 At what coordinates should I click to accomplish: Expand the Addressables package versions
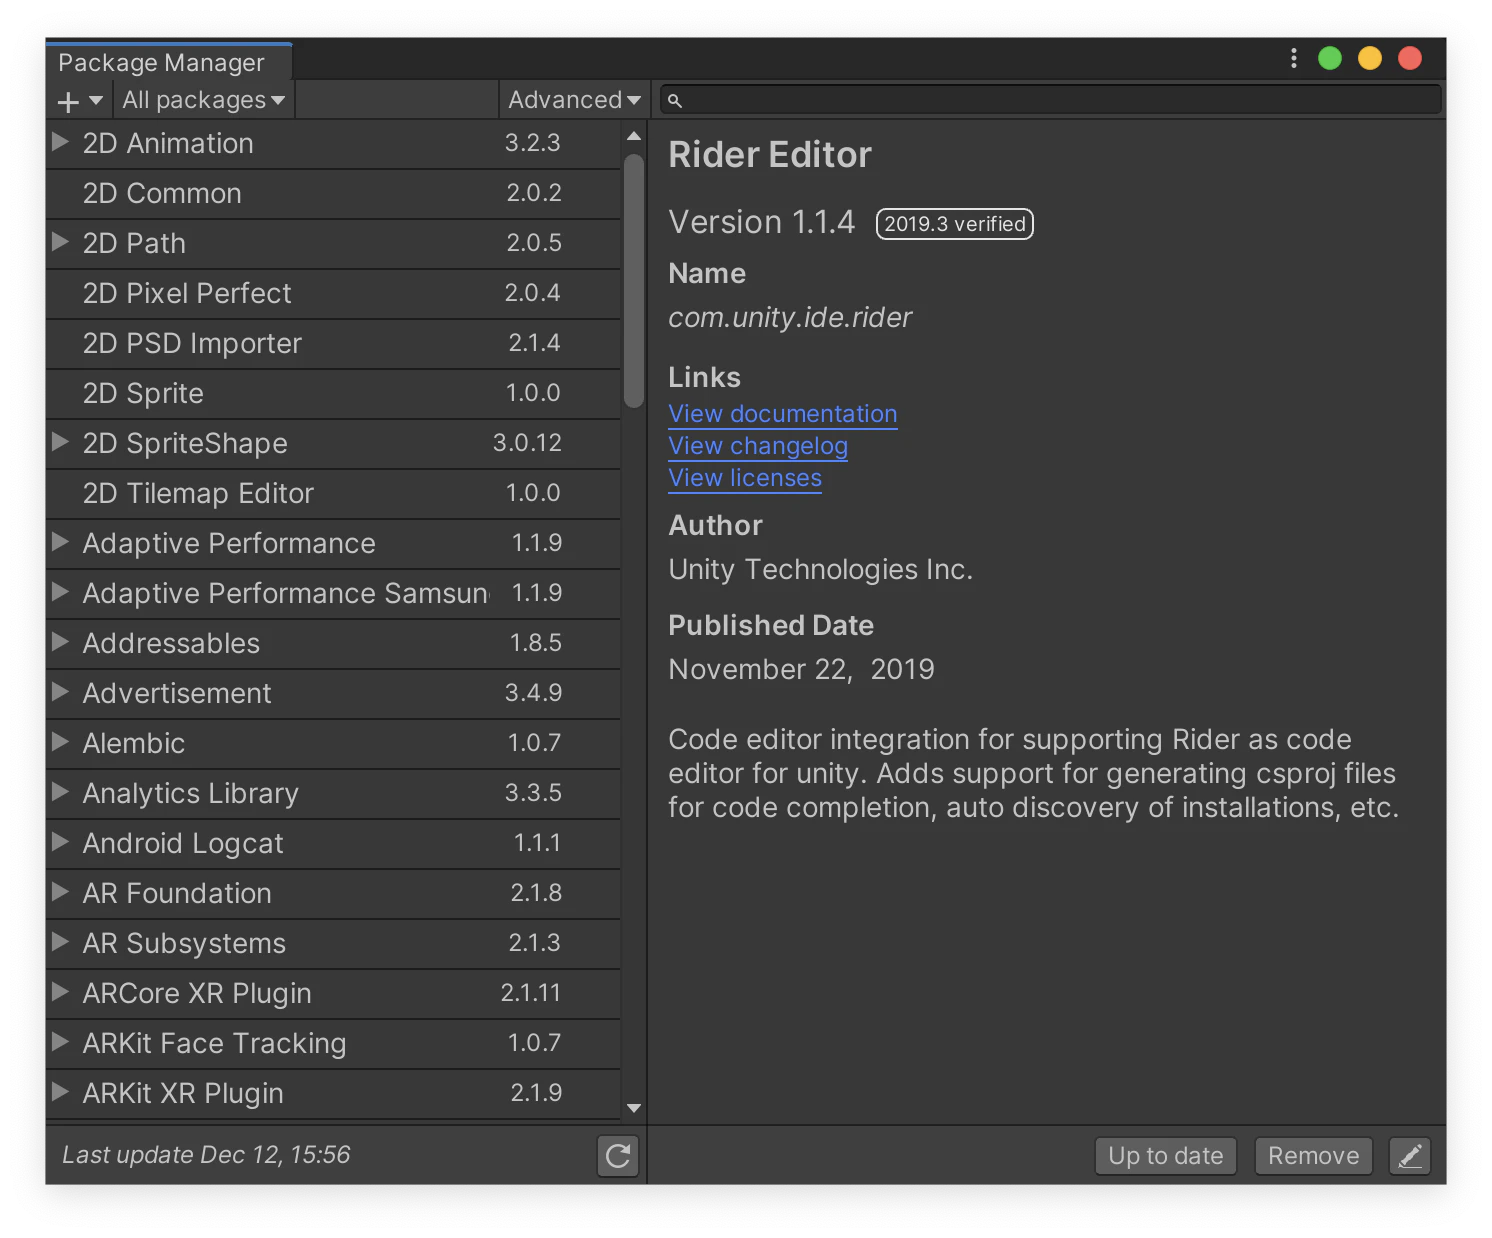point(60,641)
